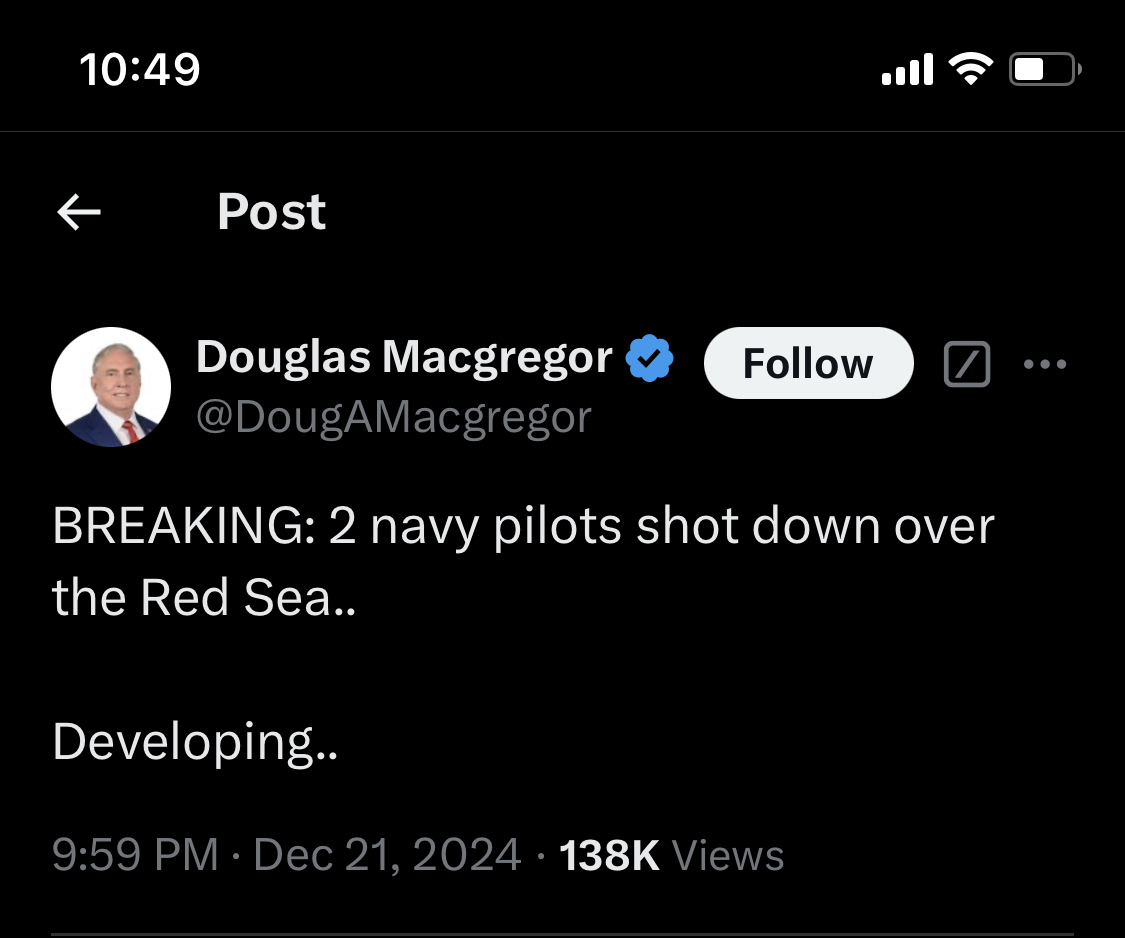
Task: Click the Red Sea text line
Action: (x=203, y=598)
